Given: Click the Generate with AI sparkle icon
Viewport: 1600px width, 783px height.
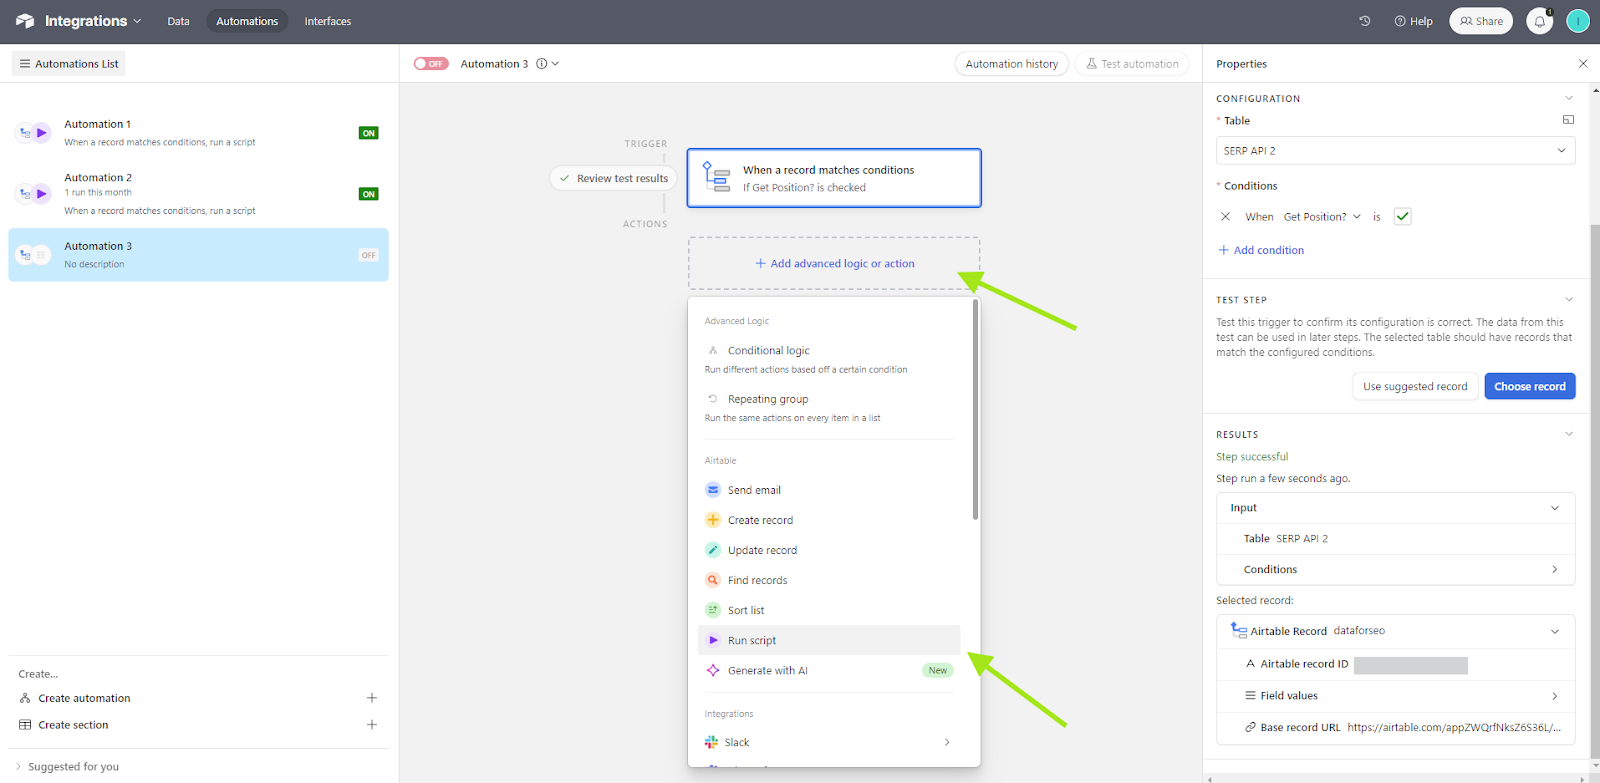Looking at the screenshot, I should (x=713, y=670).
